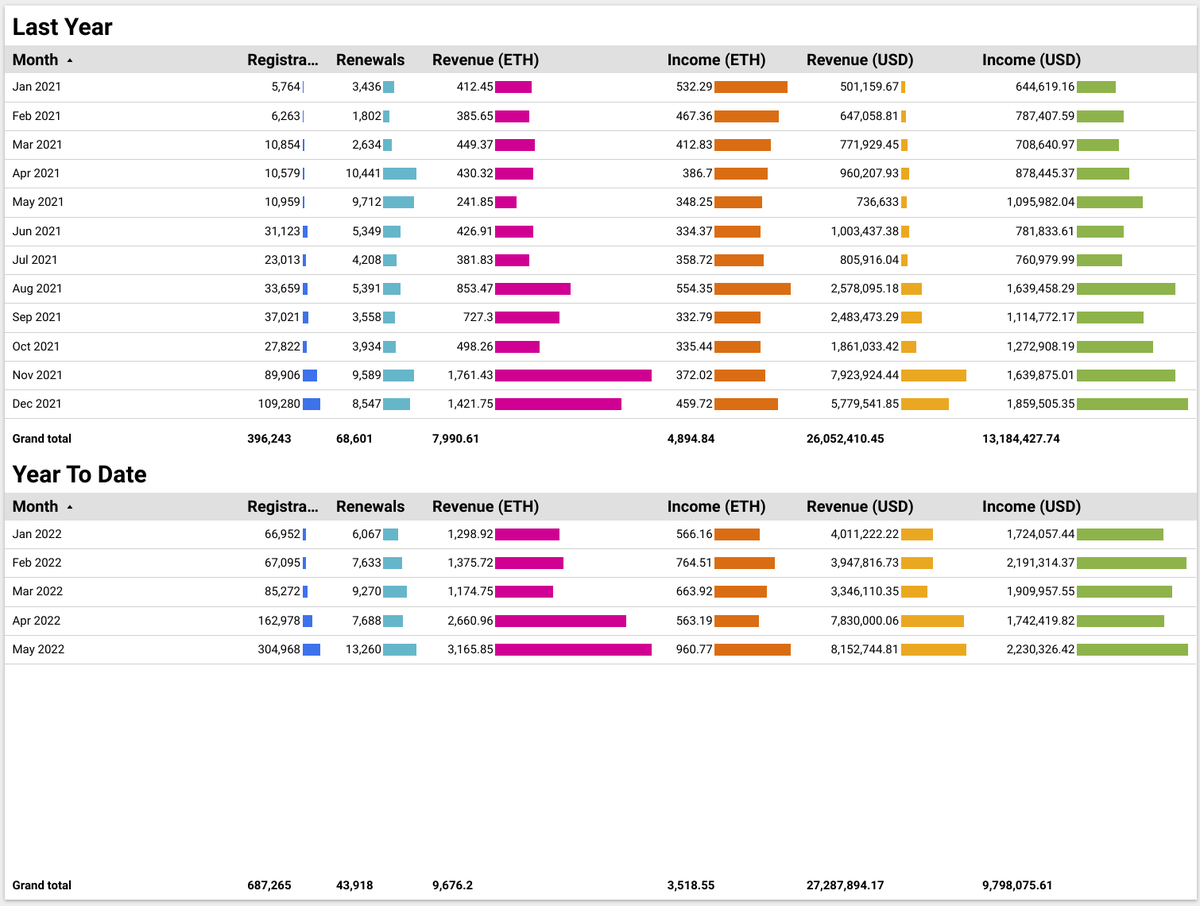Click the Income (ETH) header in Last Year table
Viewport: 1200px width, 906px height.
pyautogui.click(x=716, y=60)
